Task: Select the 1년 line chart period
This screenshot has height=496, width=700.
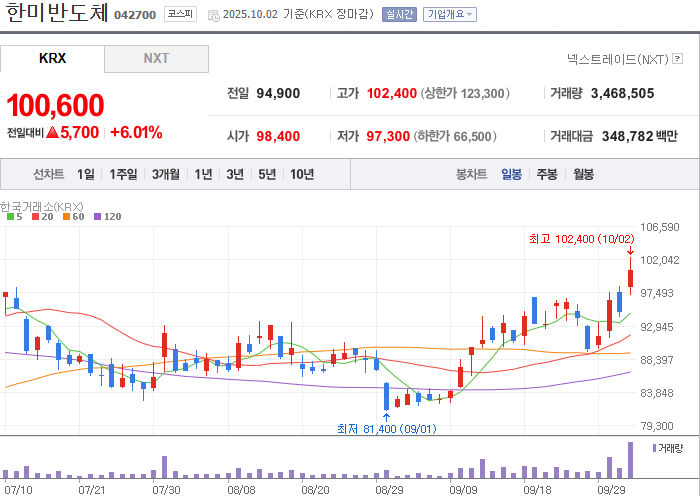Action: 203,174
